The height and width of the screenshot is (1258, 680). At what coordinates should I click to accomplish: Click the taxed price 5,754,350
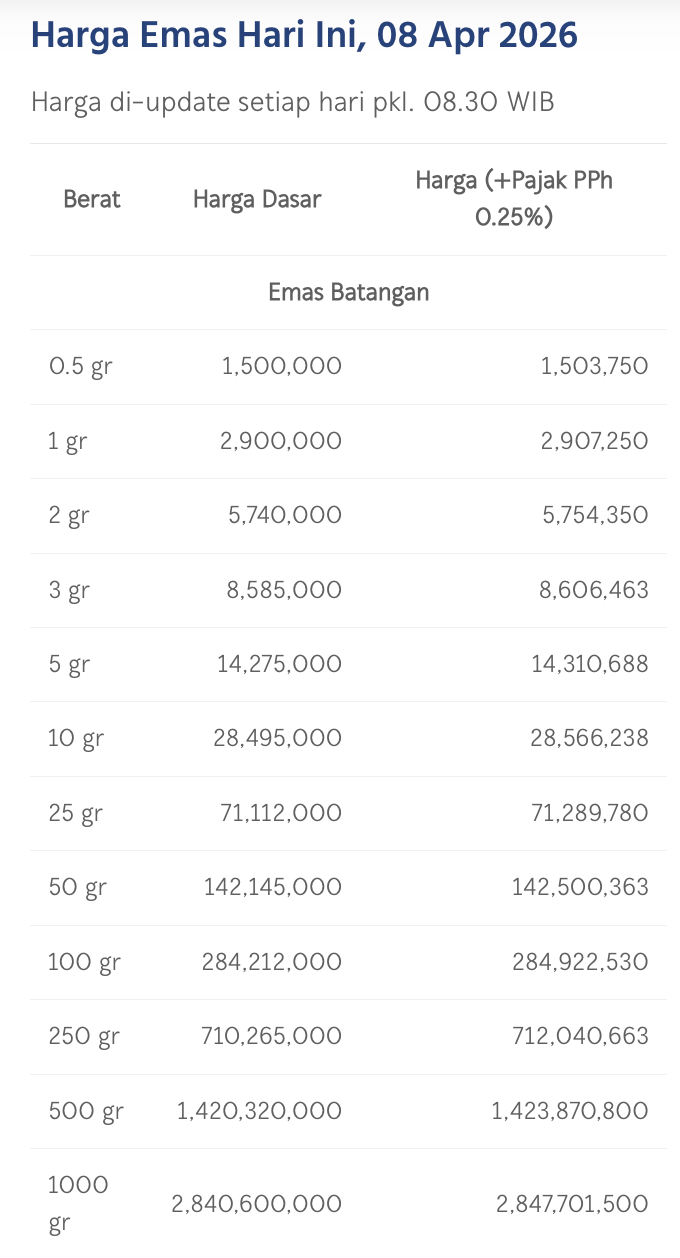(x=594, y=515)
